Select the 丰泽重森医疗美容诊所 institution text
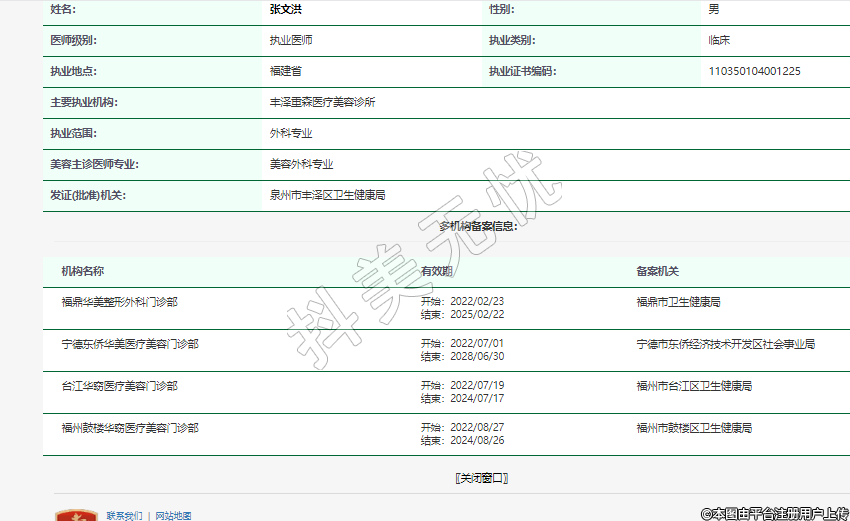 (x=323, y=102)
